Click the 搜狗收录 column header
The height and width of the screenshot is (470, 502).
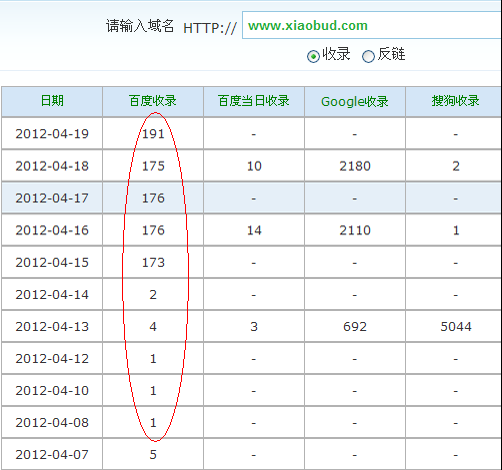click(x=455, y=101)
